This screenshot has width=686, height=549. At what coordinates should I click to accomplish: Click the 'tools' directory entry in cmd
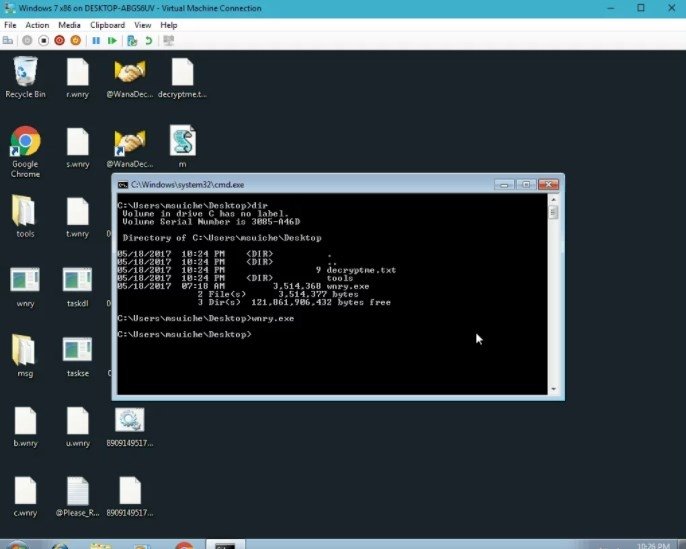pos(340,278)
